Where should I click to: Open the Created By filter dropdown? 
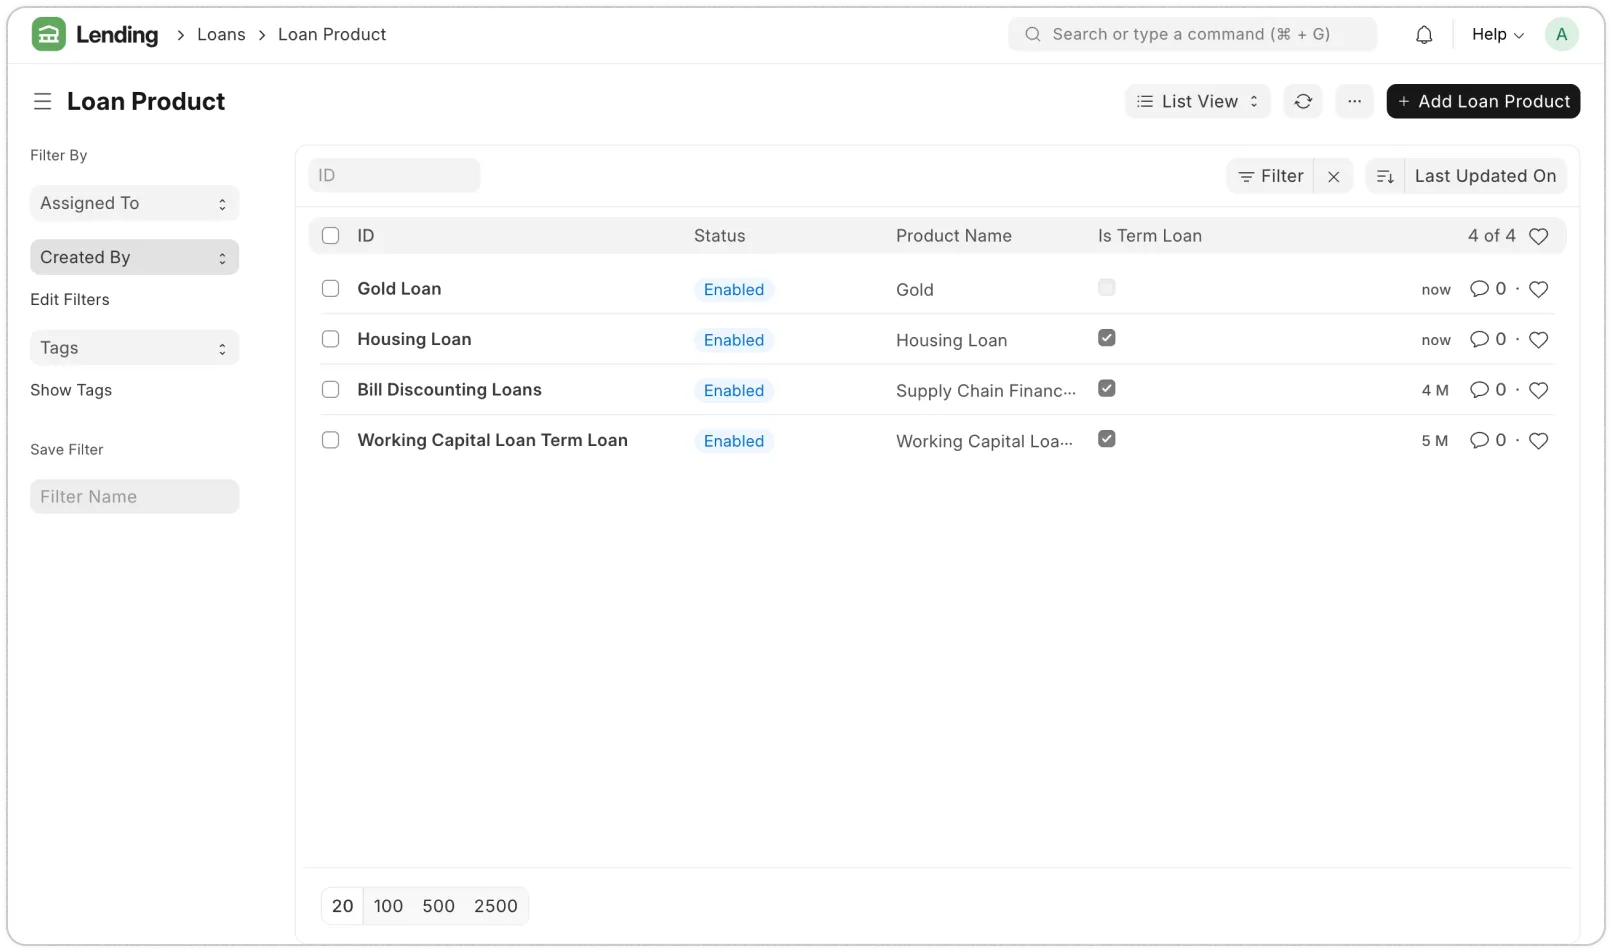[x=134, y=256]
